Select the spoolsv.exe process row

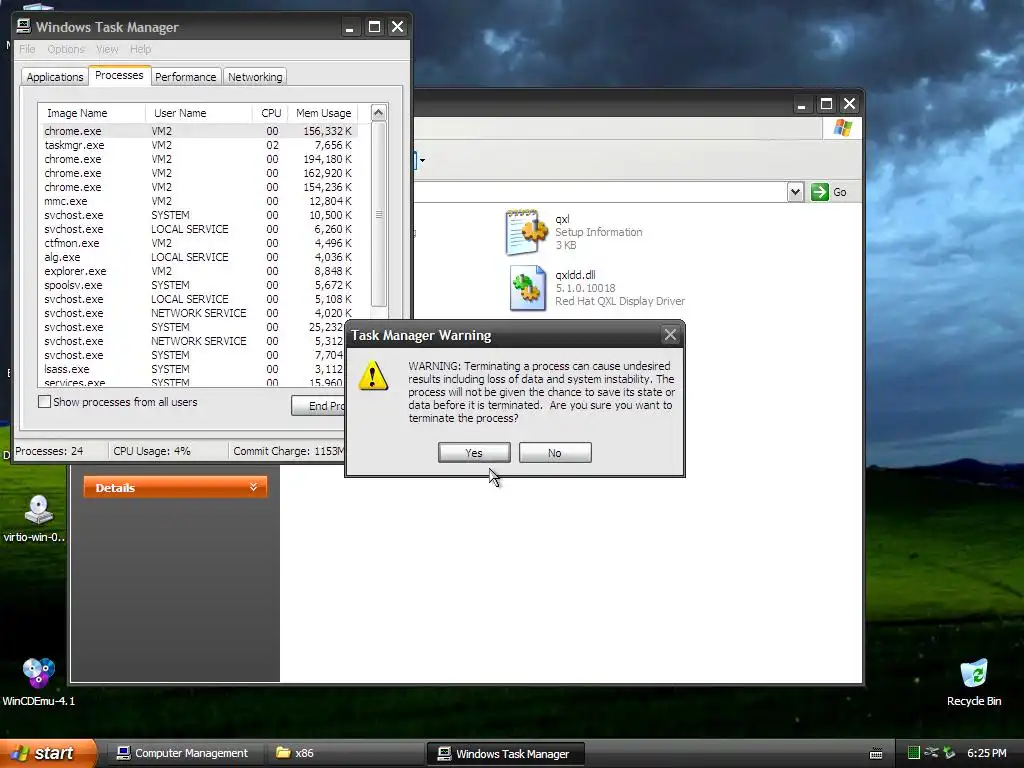[198, 285]
